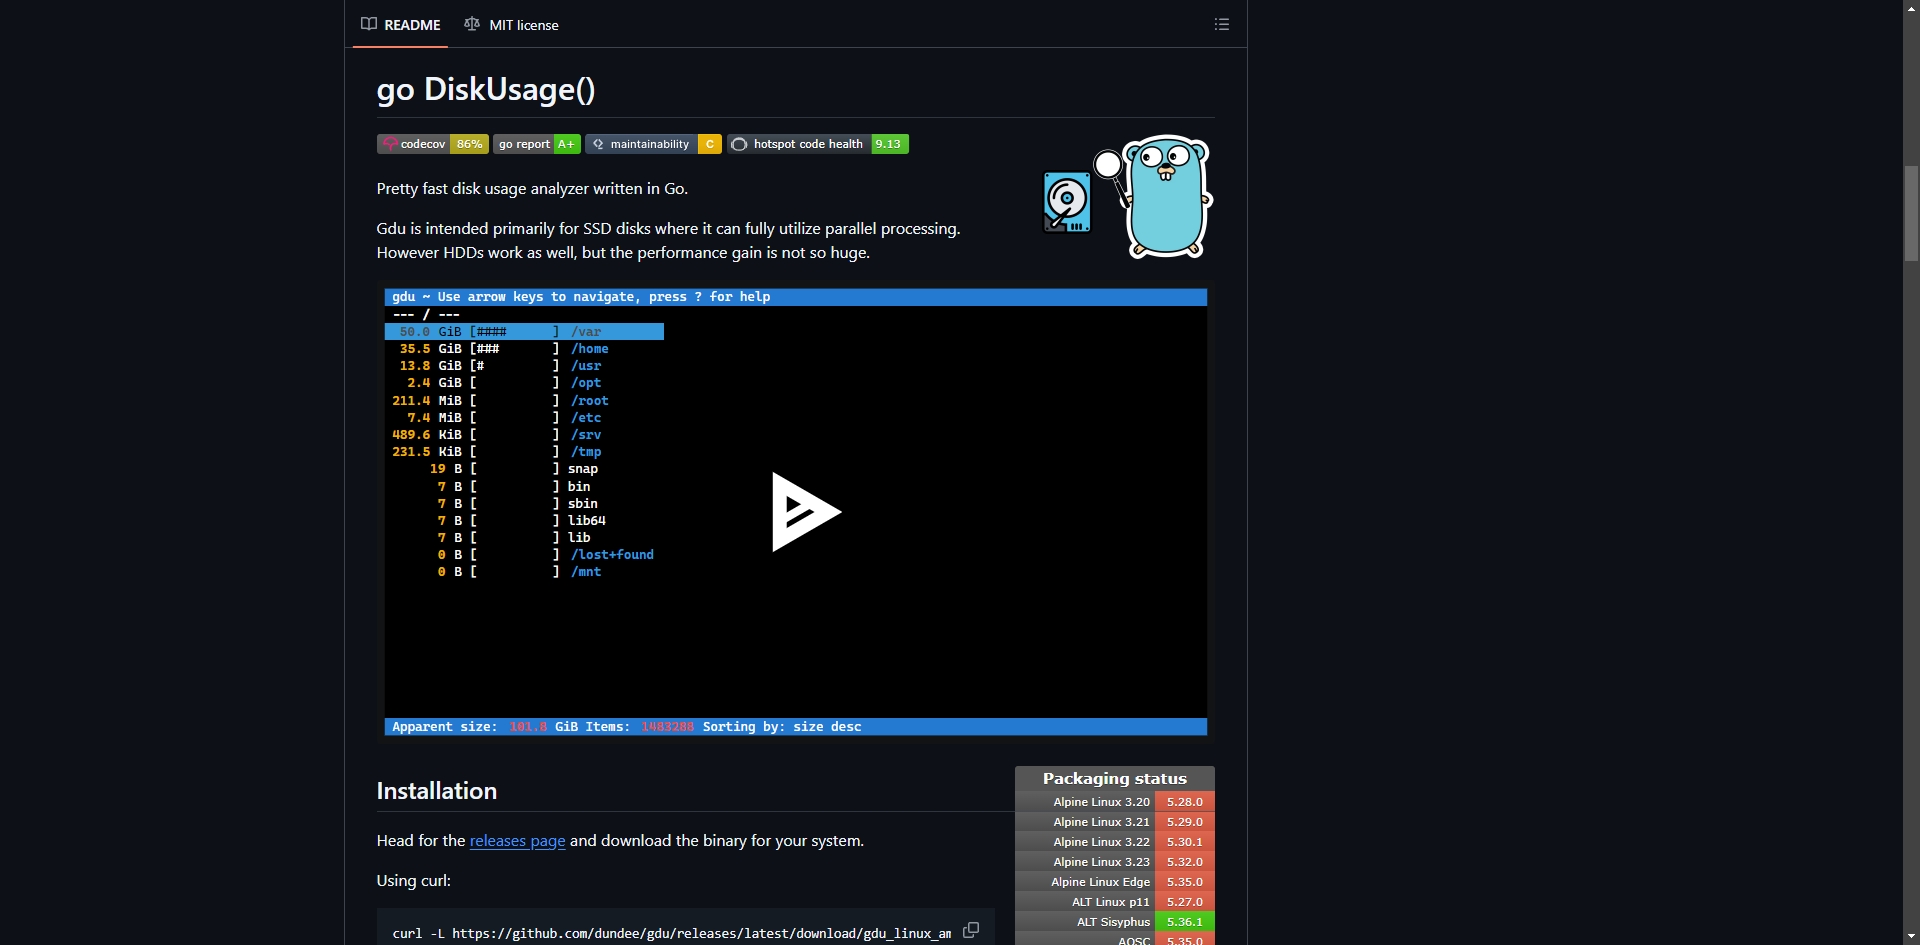Image resolution: width=1920 pixels, height=945 pixels.
Task: Click the Gopher mascot logo image
Action: click(1126, 196)
